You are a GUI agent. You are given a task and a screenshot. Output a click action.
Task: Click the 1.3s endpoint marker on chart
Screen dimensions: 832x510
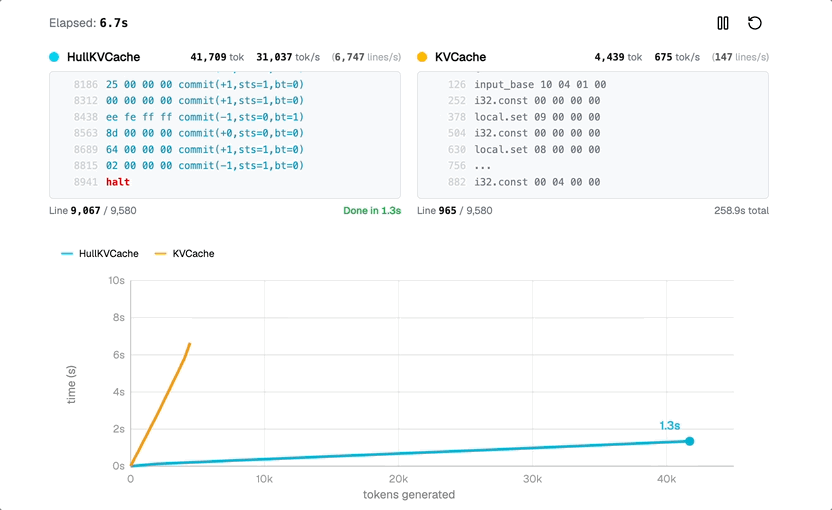(689, 441)
